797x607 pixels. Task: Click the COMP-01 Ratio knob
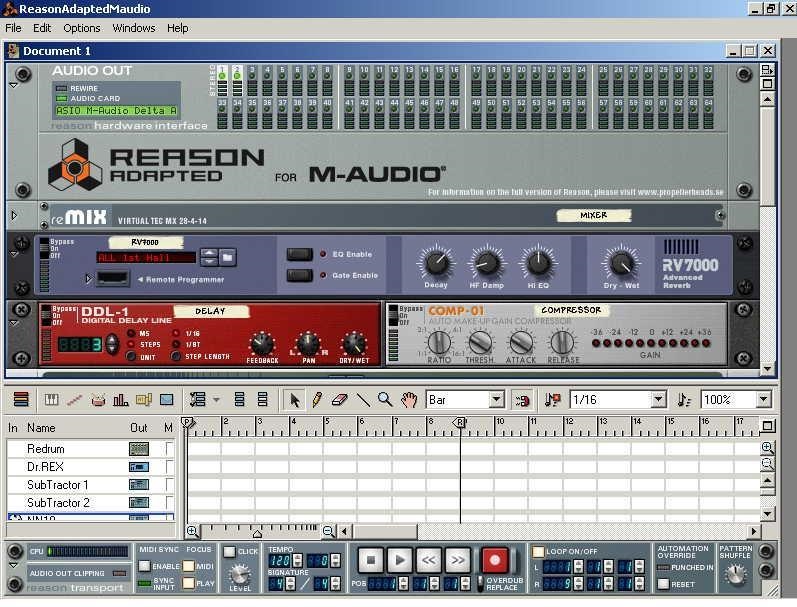click(439, 342)
